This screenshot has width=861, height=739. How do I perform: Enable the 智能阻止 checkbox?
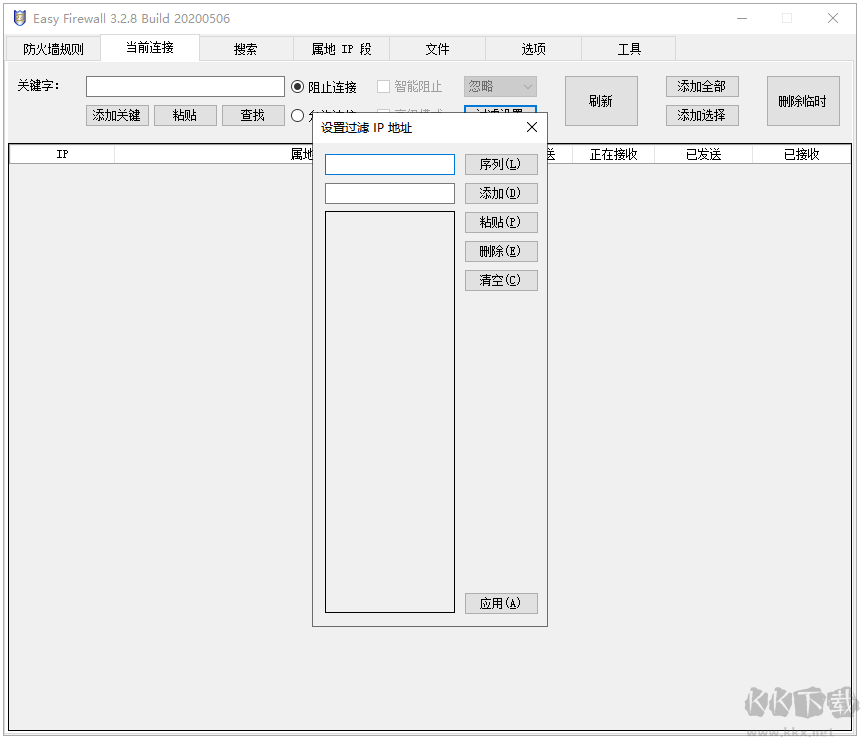click(383, 86)
